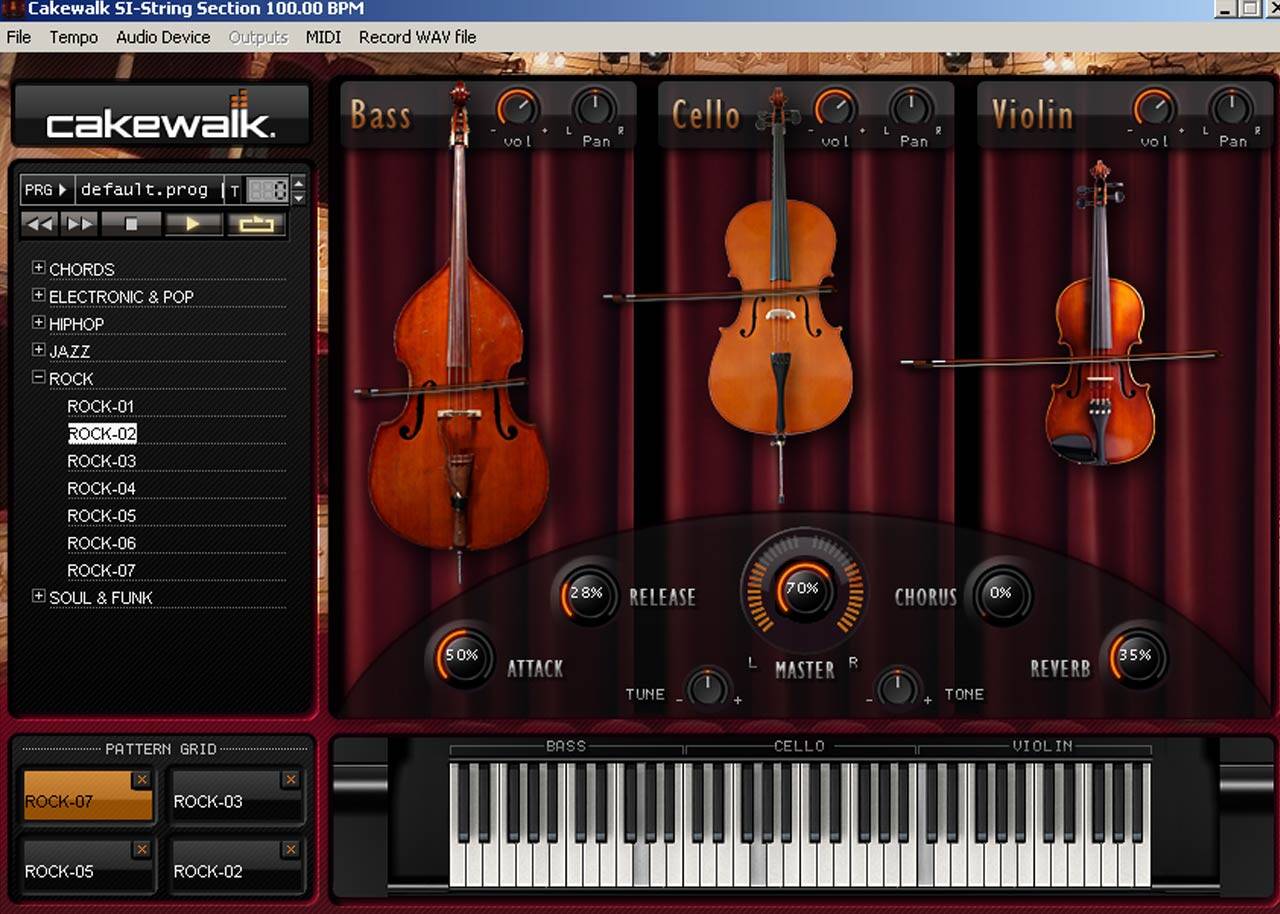Open the Record WAV file menu

click(417, 37)
